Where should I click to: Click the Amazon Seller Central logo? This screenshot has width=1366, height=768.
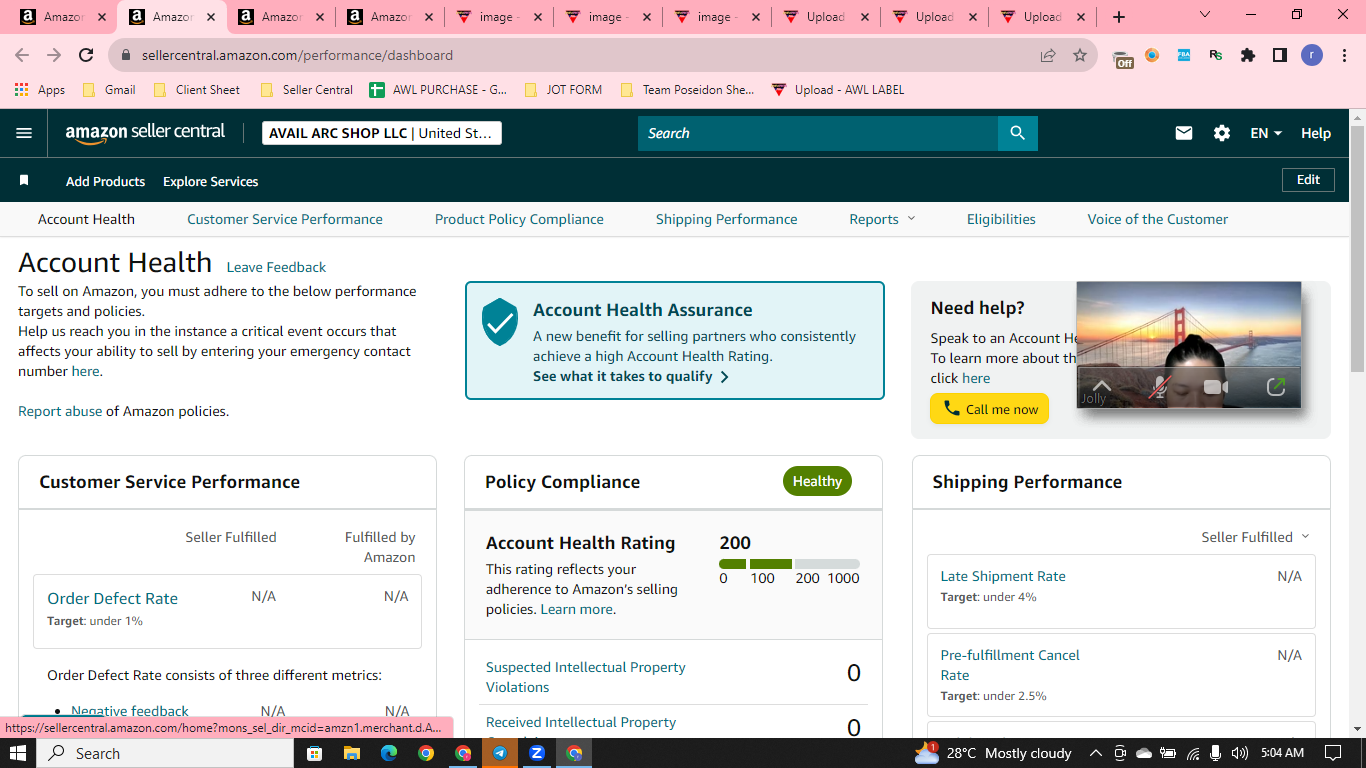[x=145, y=133]
